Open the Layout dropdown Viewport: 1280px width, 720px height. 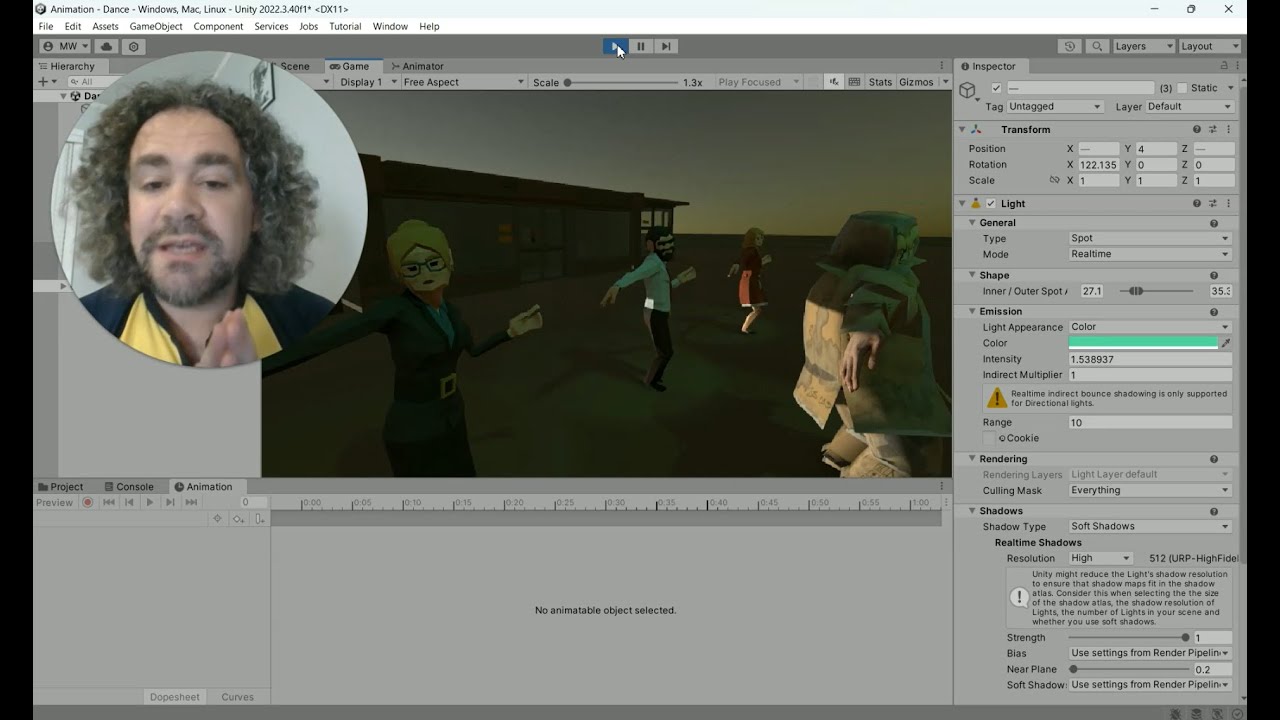click(x=1210, y=46)
